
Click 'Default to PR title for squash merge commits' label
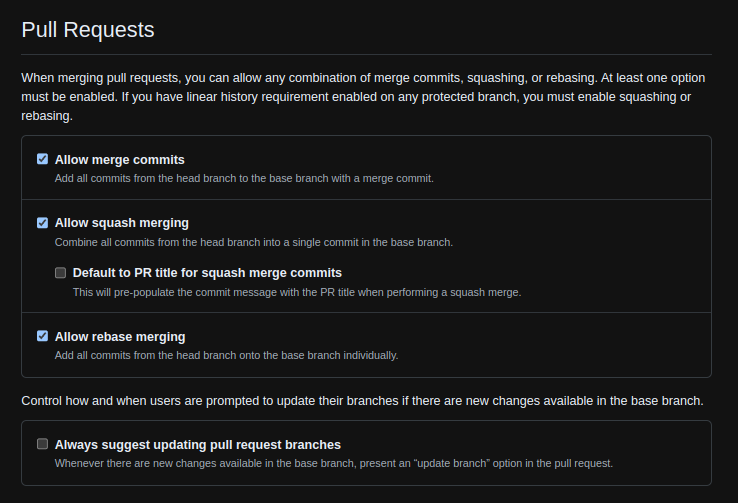(x=207, y=273)
